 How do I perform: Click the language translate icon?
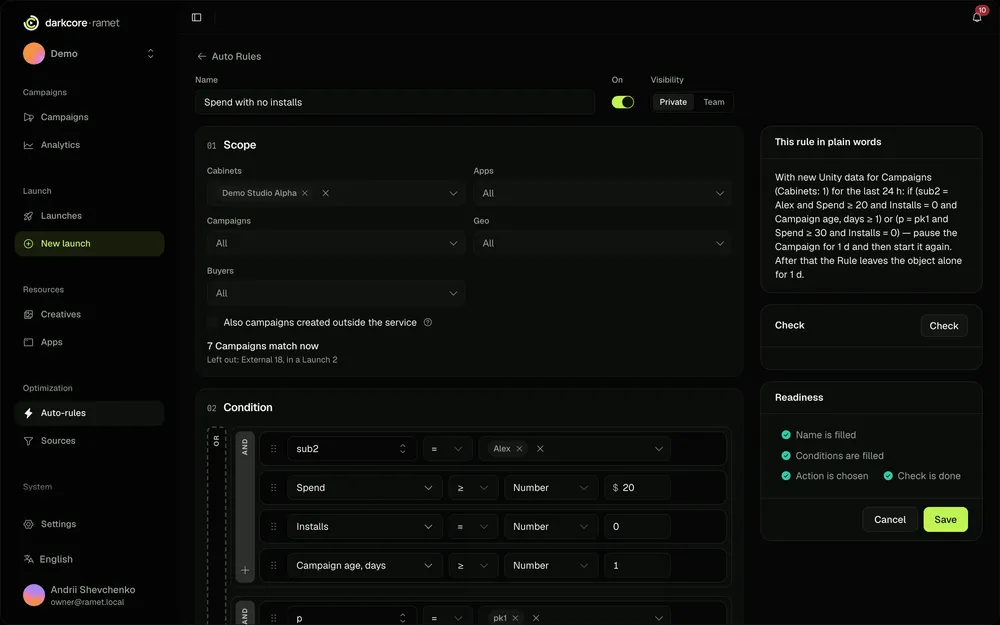pyautogui.click(x=28, y=559)
